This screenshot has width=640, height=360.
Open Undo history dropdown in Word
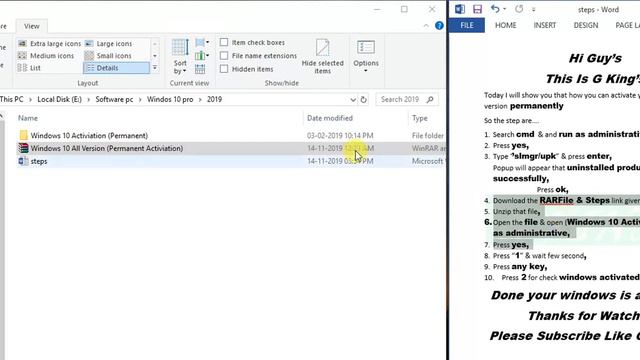pos(505,9)
